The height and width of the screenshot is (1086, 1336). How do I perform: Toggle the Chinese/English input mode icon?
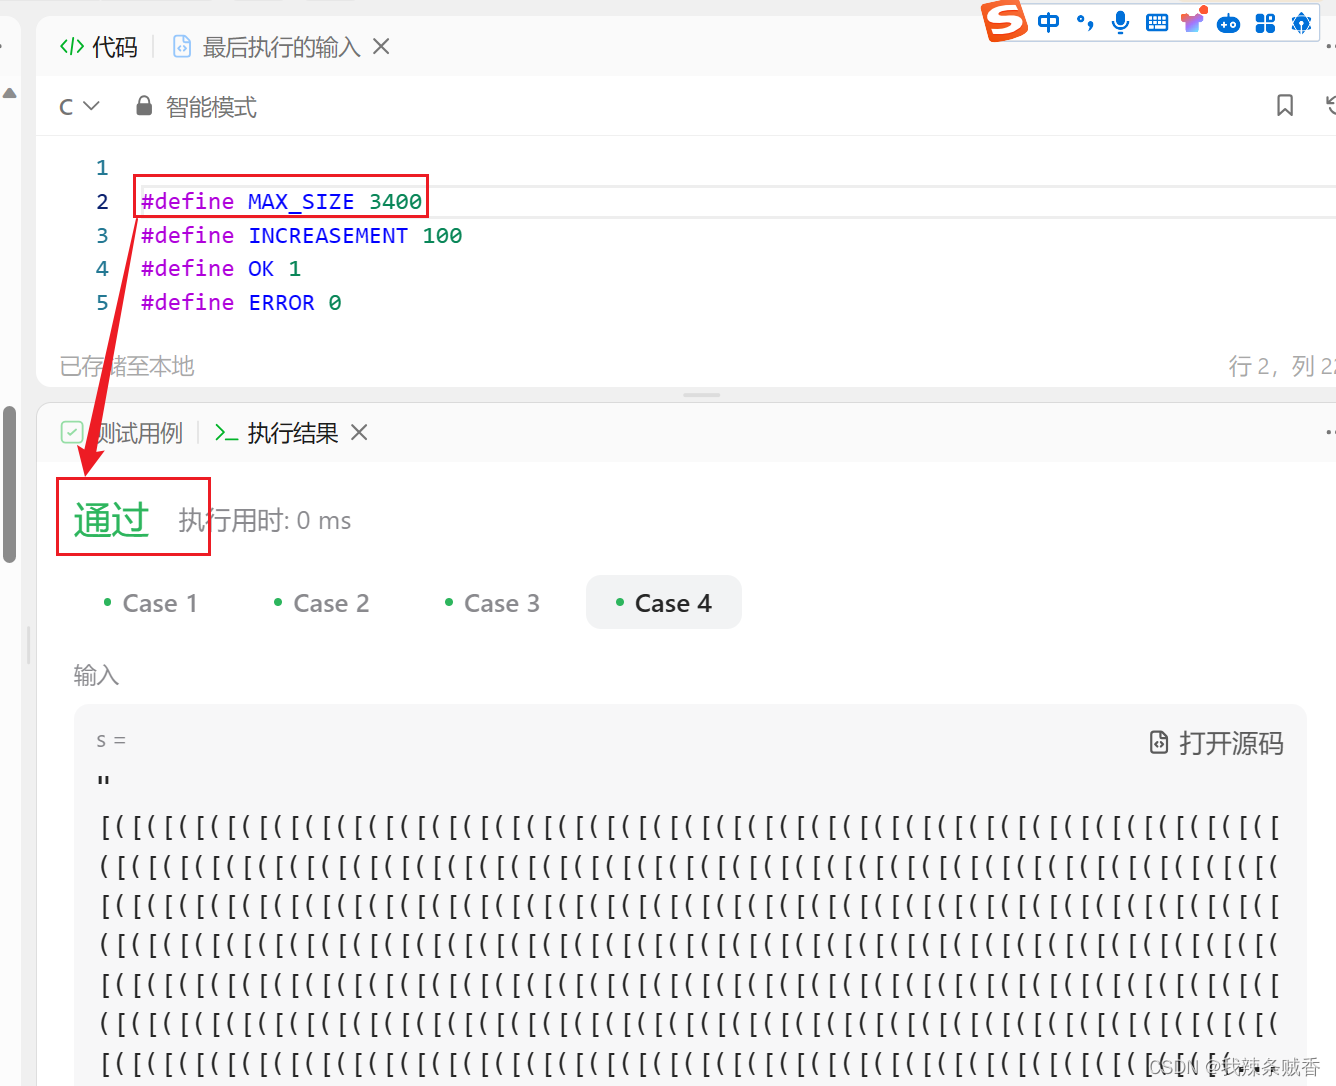click(1048, 22)
